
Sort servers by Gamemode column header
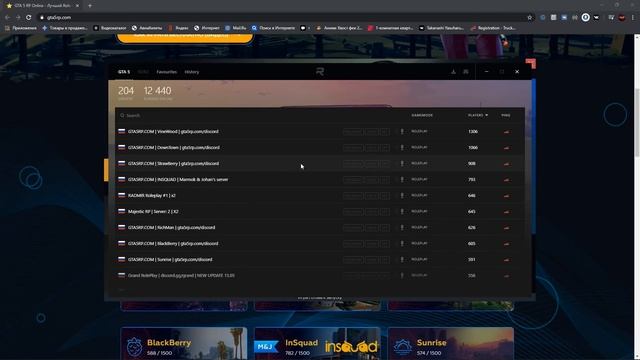click(x=422, y=115)
